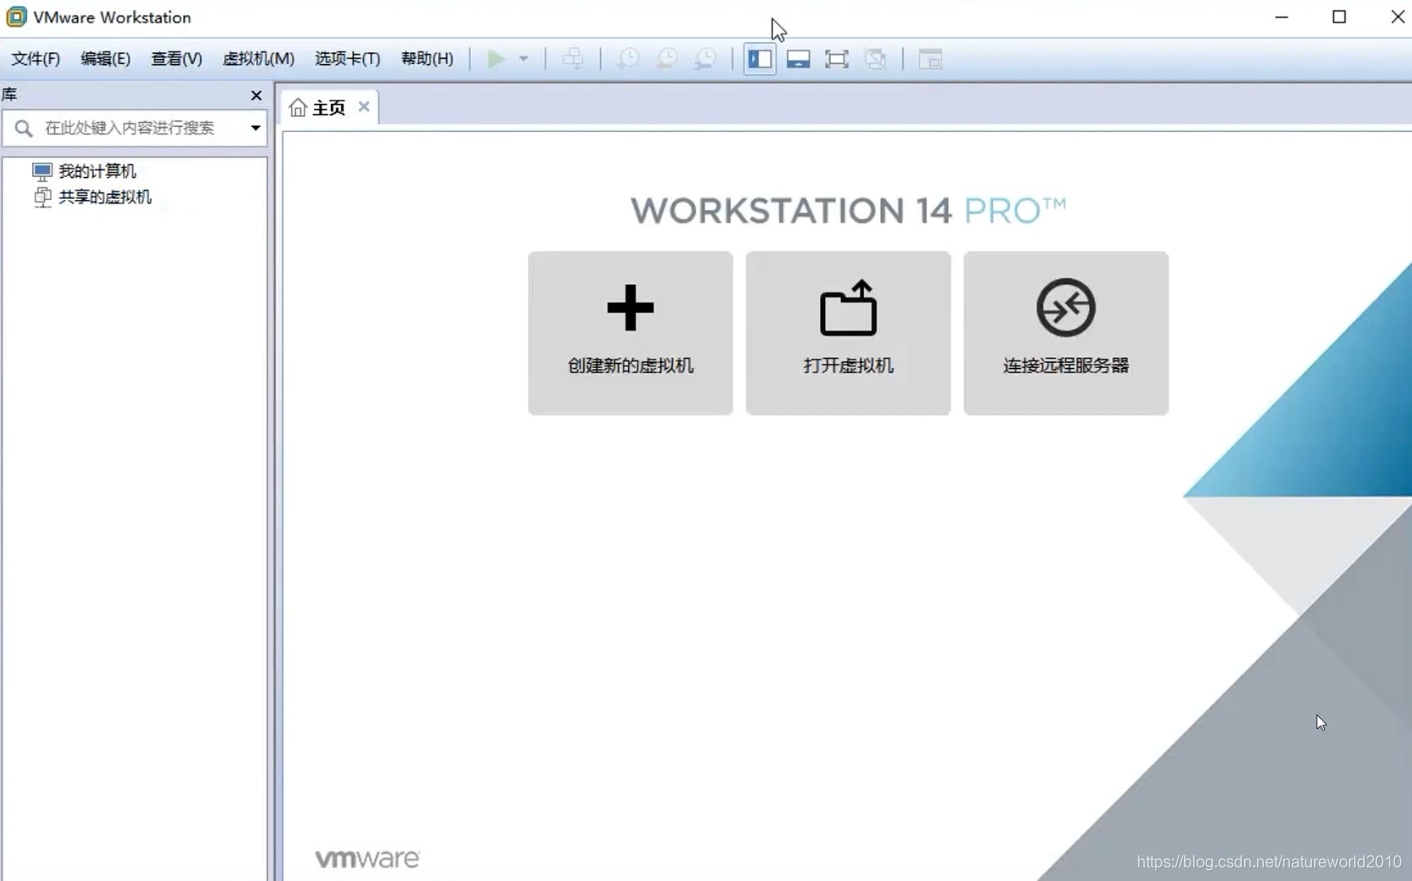This screenshot has width=1412, height=881.
Task: Click the manage snapshots wrench icon
Action: click(x=706, y=59)
